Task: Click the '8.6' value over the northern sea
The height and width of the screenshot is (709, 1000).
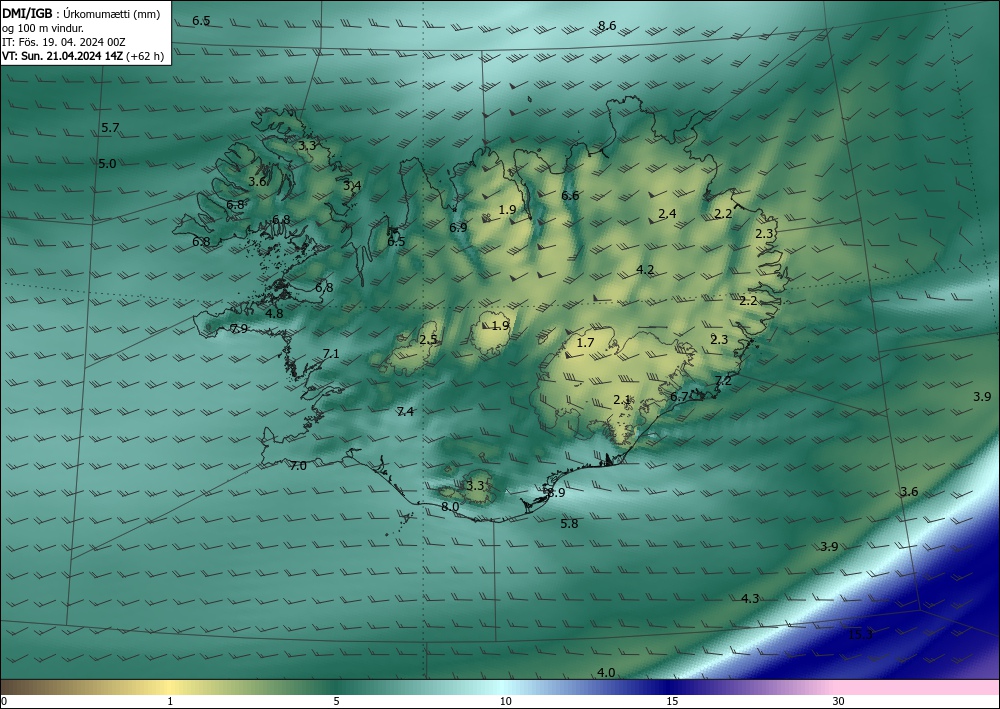Action: click(607, 26)
